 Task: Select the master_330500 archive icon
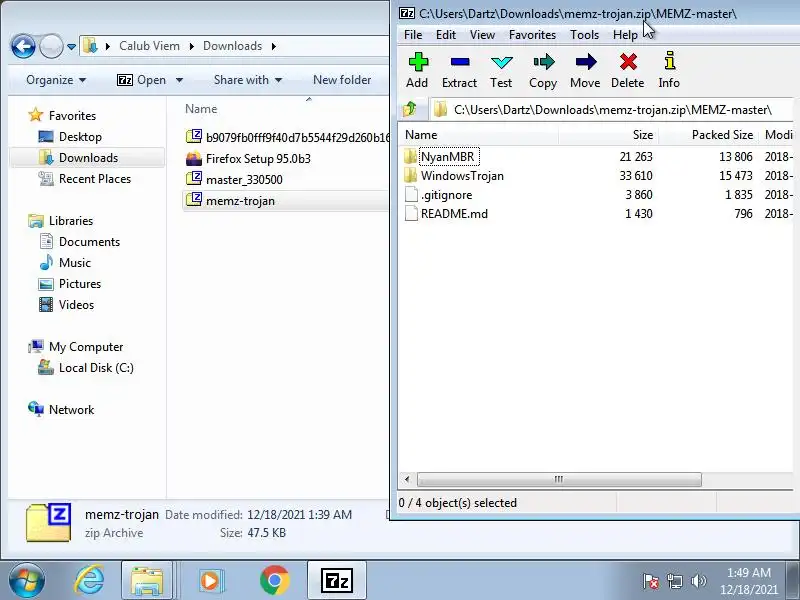tap(194, 179)
